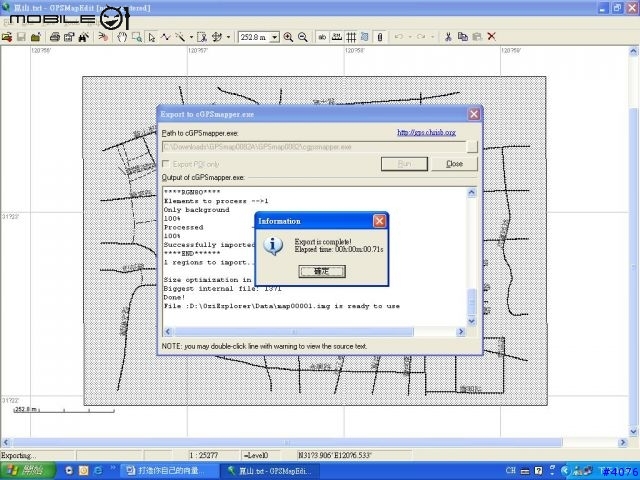Click the output log scroll left arrow

coord(167,331)
